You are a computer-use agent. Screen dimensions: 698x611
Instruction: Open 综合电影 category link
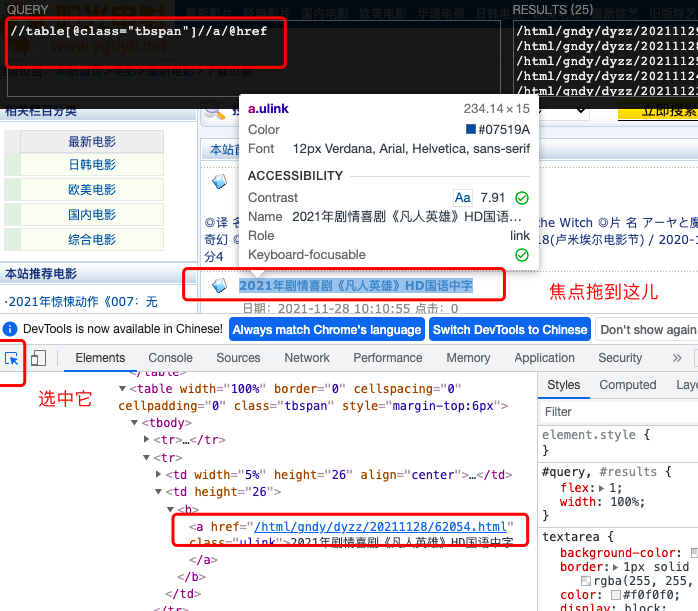click(x=92, y=239)
